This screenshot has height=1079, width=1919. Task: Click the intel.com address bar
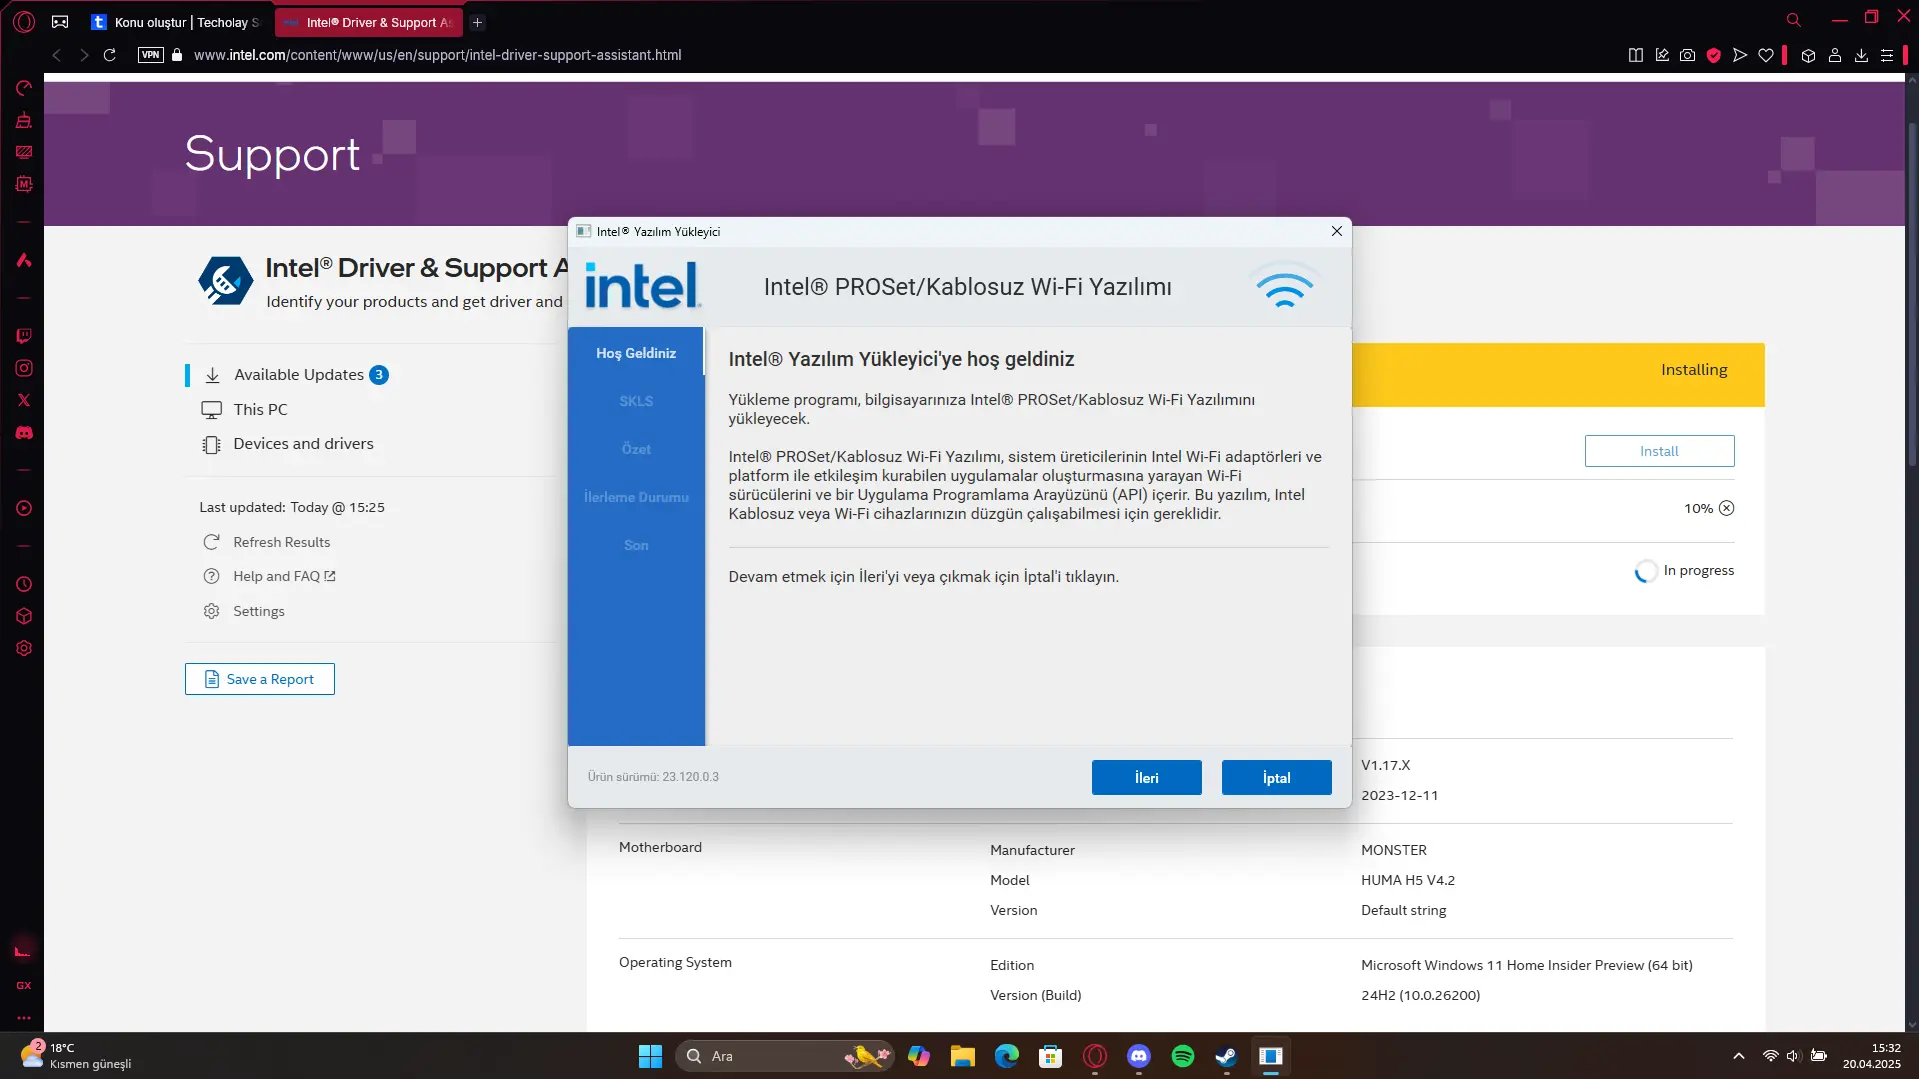pyautogui.click(x=437, y=55)
